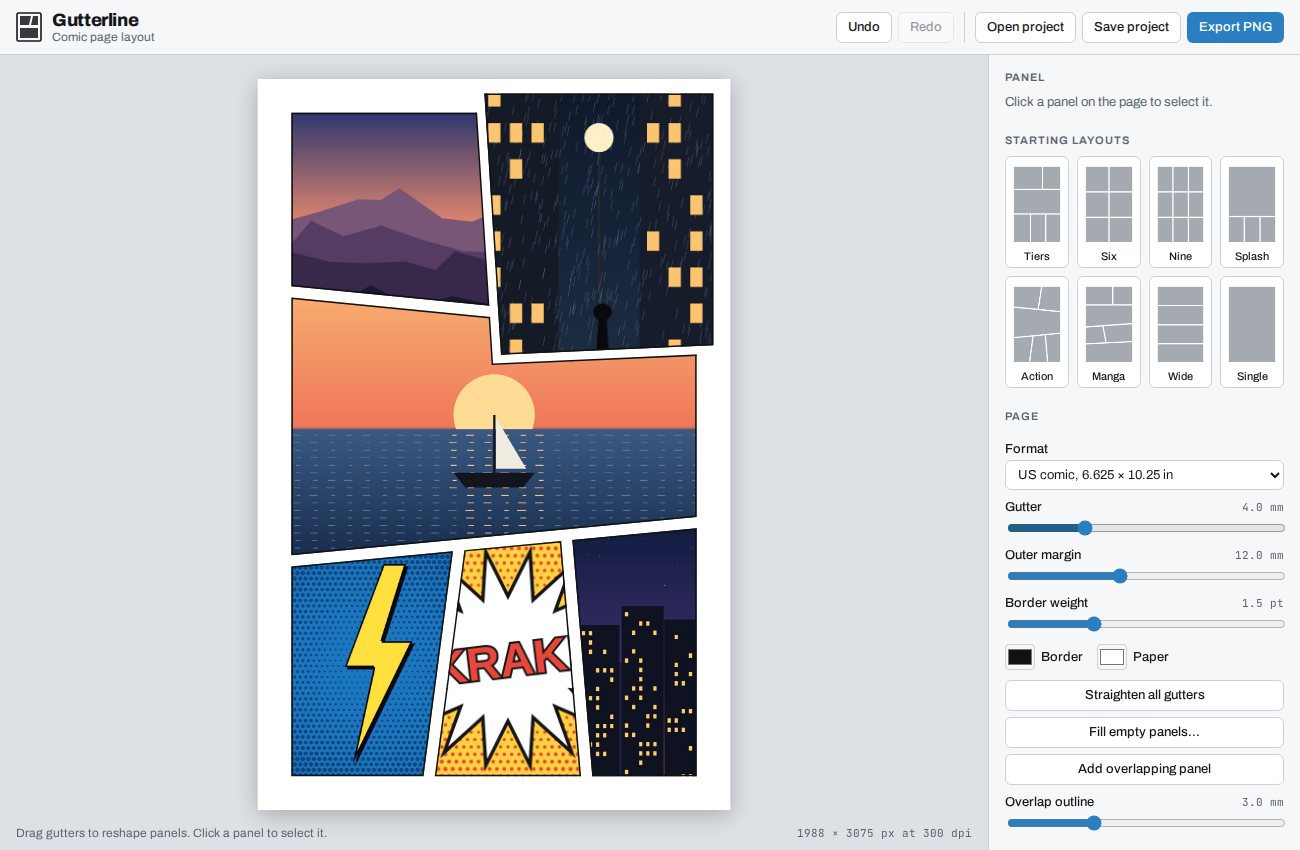Select the purple mountain sunset panel
Image resolution: width=1300 pixels, height=850 pixels.
388,208
